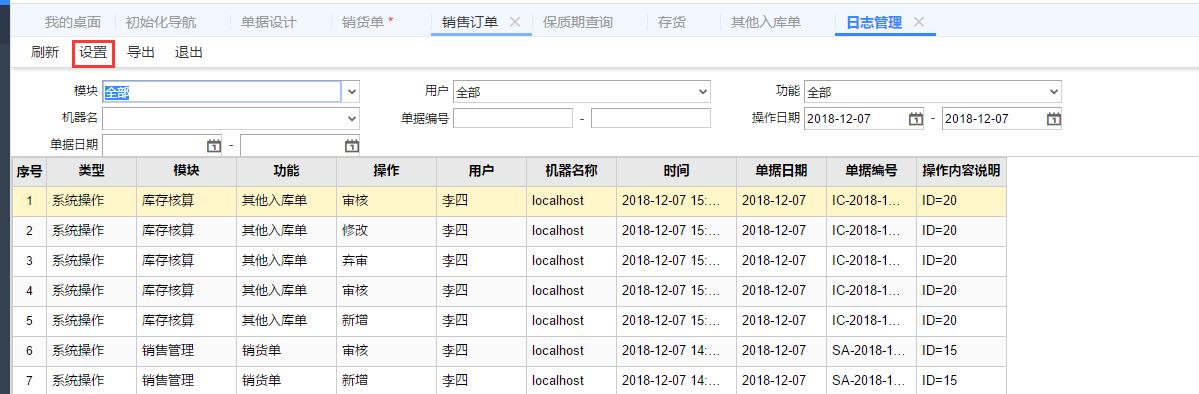Click row 3 ID=20 content cell
The height and width of the screenshot is (394, 1199).
tap(961, 261)
